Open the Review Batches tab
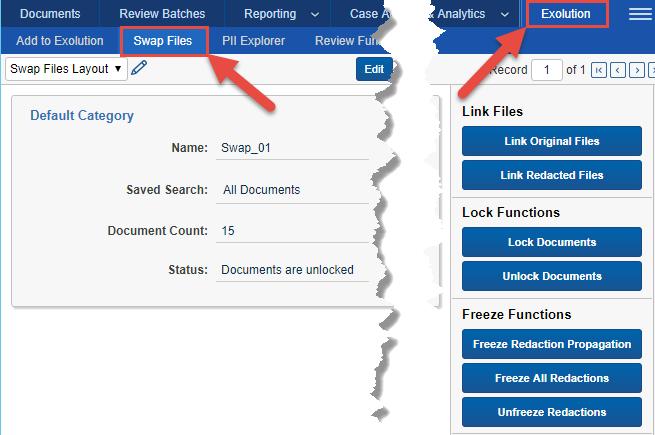 coord(162,14)
